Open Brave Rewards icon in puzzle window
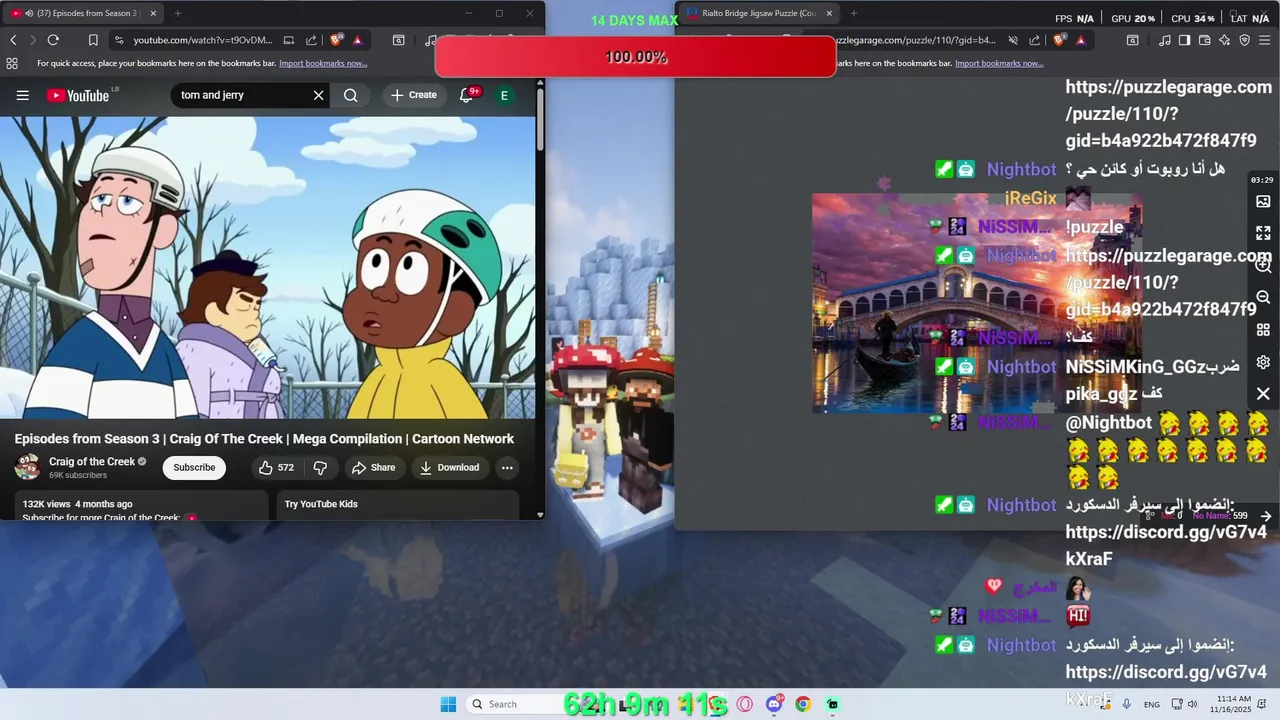This screenshot has height=720, width=1280. point(1081,40)
